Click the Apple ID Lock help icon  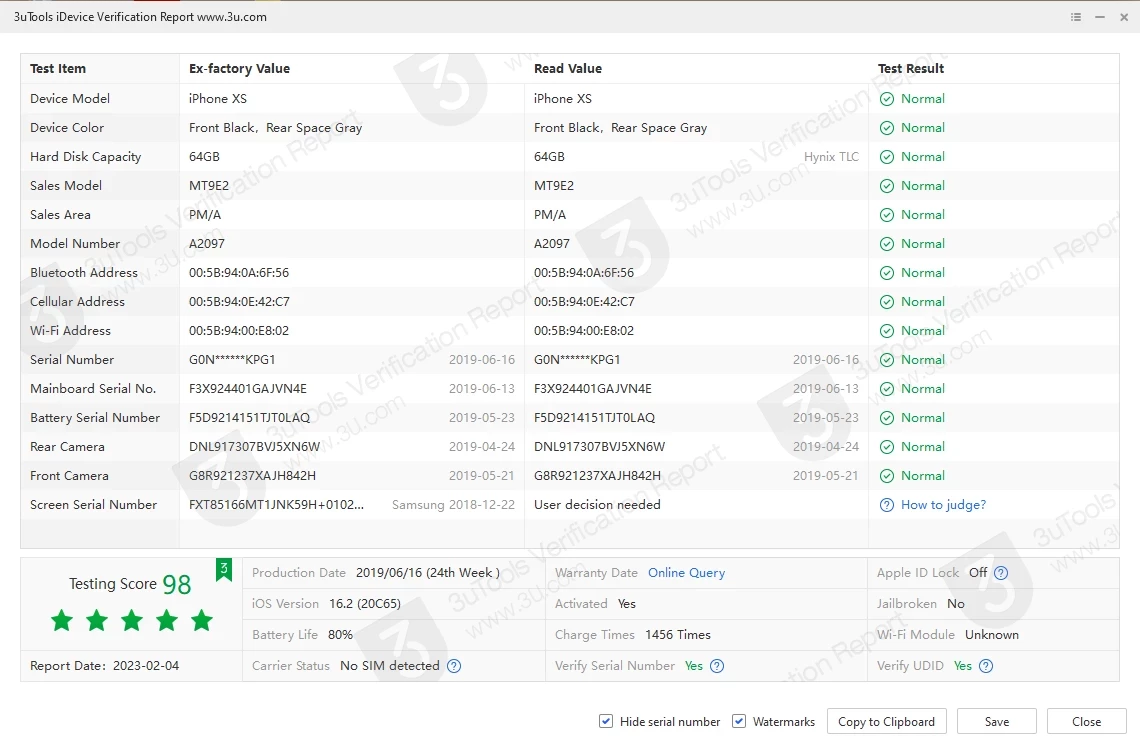1001,573
